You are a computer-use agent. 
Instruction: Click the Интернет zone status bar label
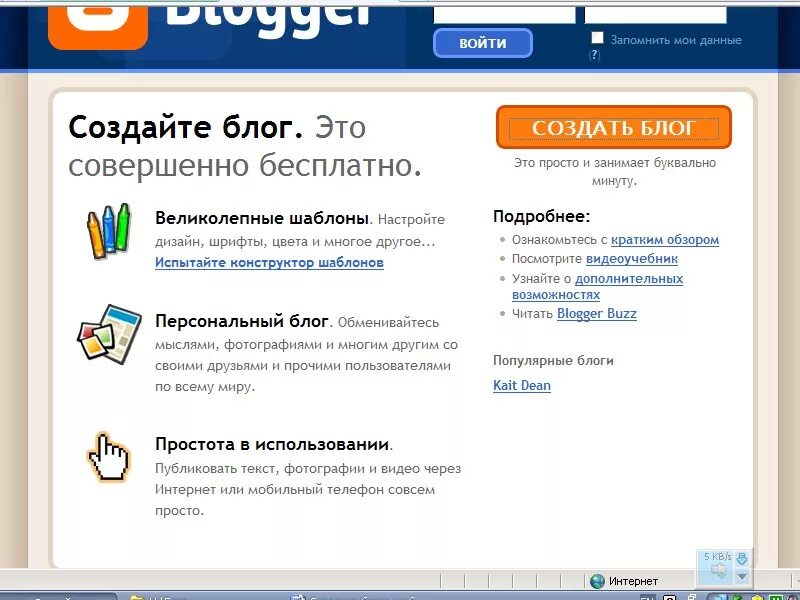click(633, 581)
